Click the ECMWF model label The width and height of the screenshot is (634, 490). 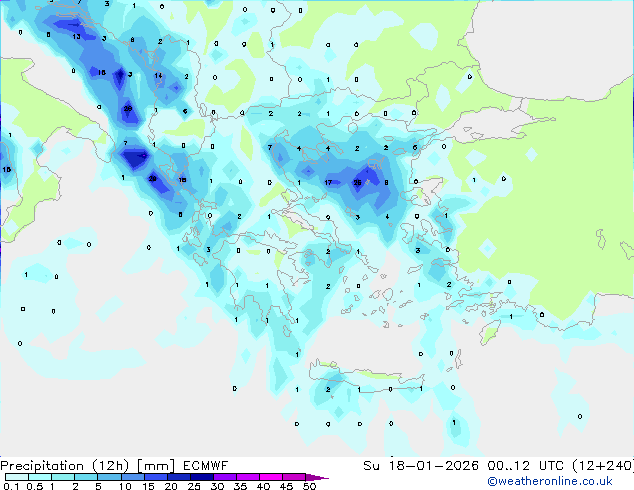[205, 466]
